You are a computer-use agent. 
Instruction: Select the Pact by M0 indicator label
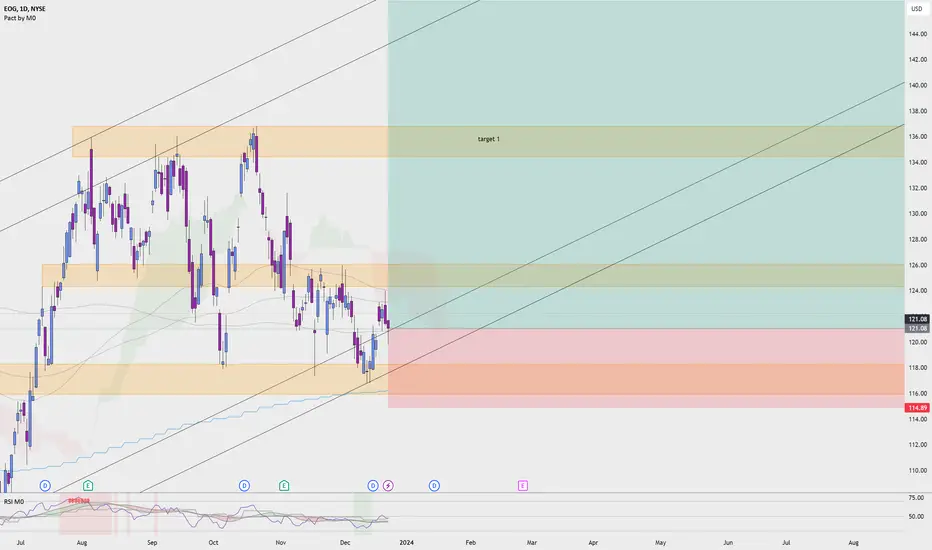(20, 18)
